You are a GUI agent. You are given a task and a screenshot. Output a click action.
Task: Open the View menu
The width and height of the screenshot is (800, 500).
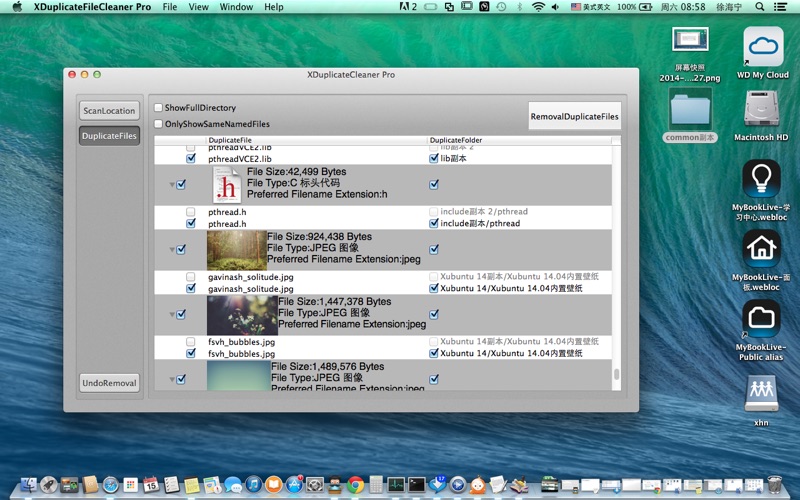pos(198,7)
